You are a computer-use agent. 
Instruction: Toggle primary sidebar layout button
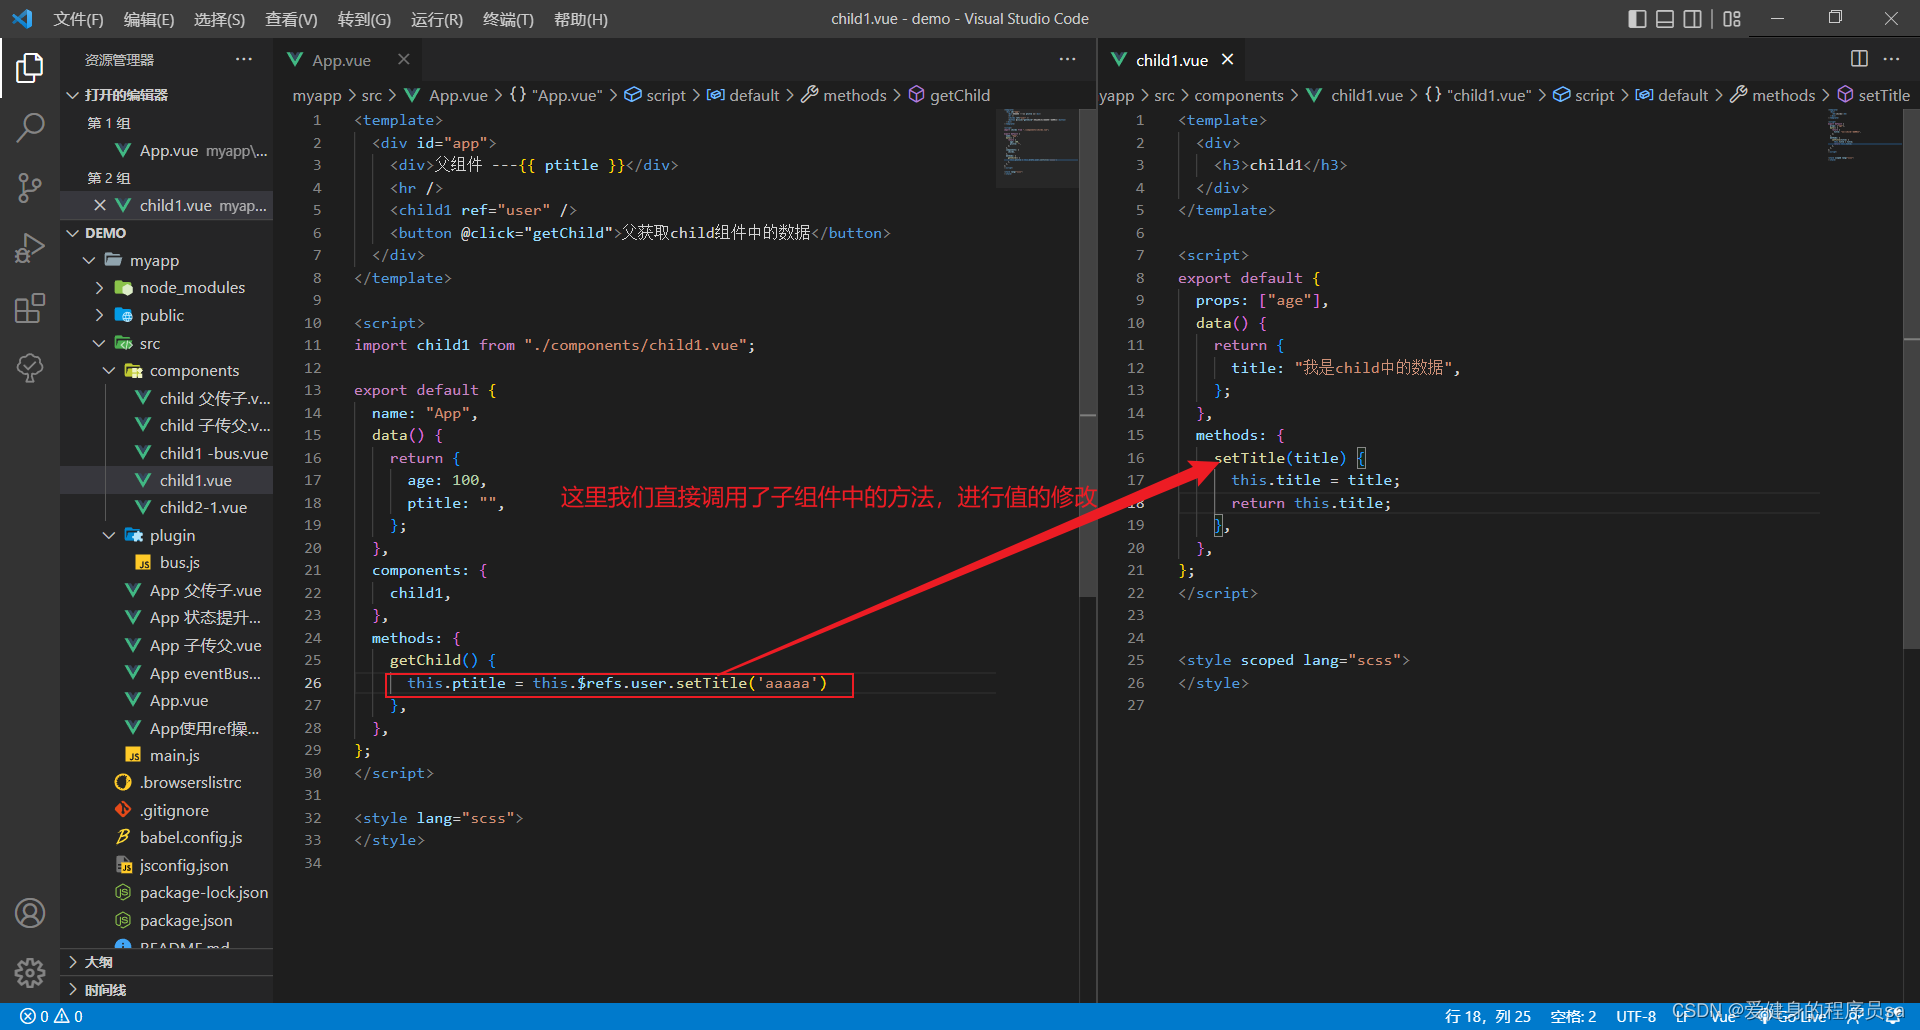coord(1637,19)
